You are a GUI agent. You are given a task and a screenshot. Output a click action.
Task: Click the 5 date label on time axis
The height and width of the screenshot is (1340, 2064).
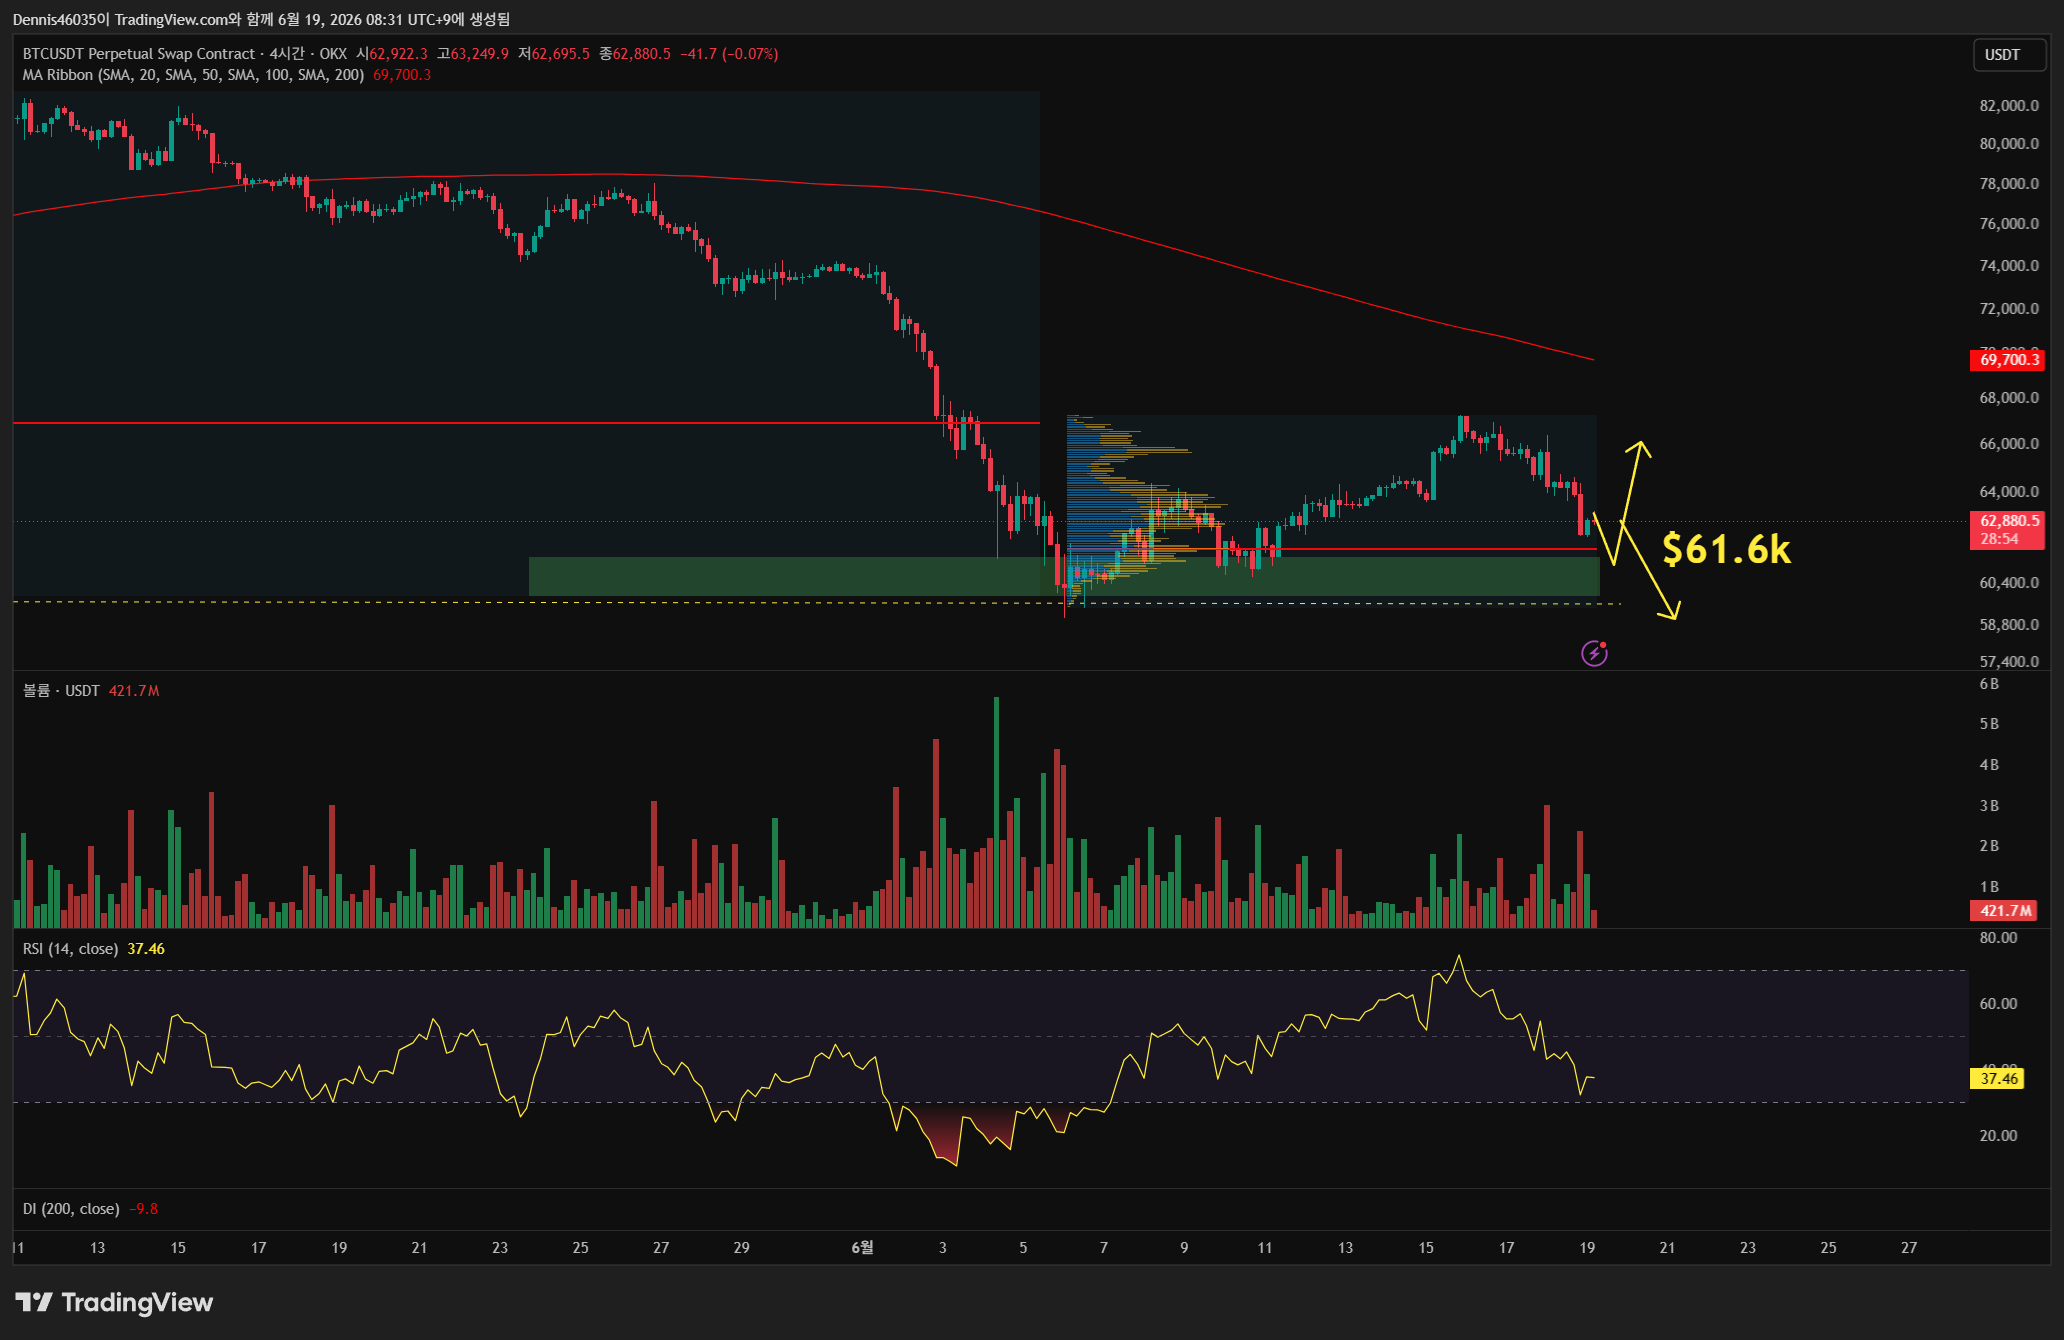tap(1023, 1248)
